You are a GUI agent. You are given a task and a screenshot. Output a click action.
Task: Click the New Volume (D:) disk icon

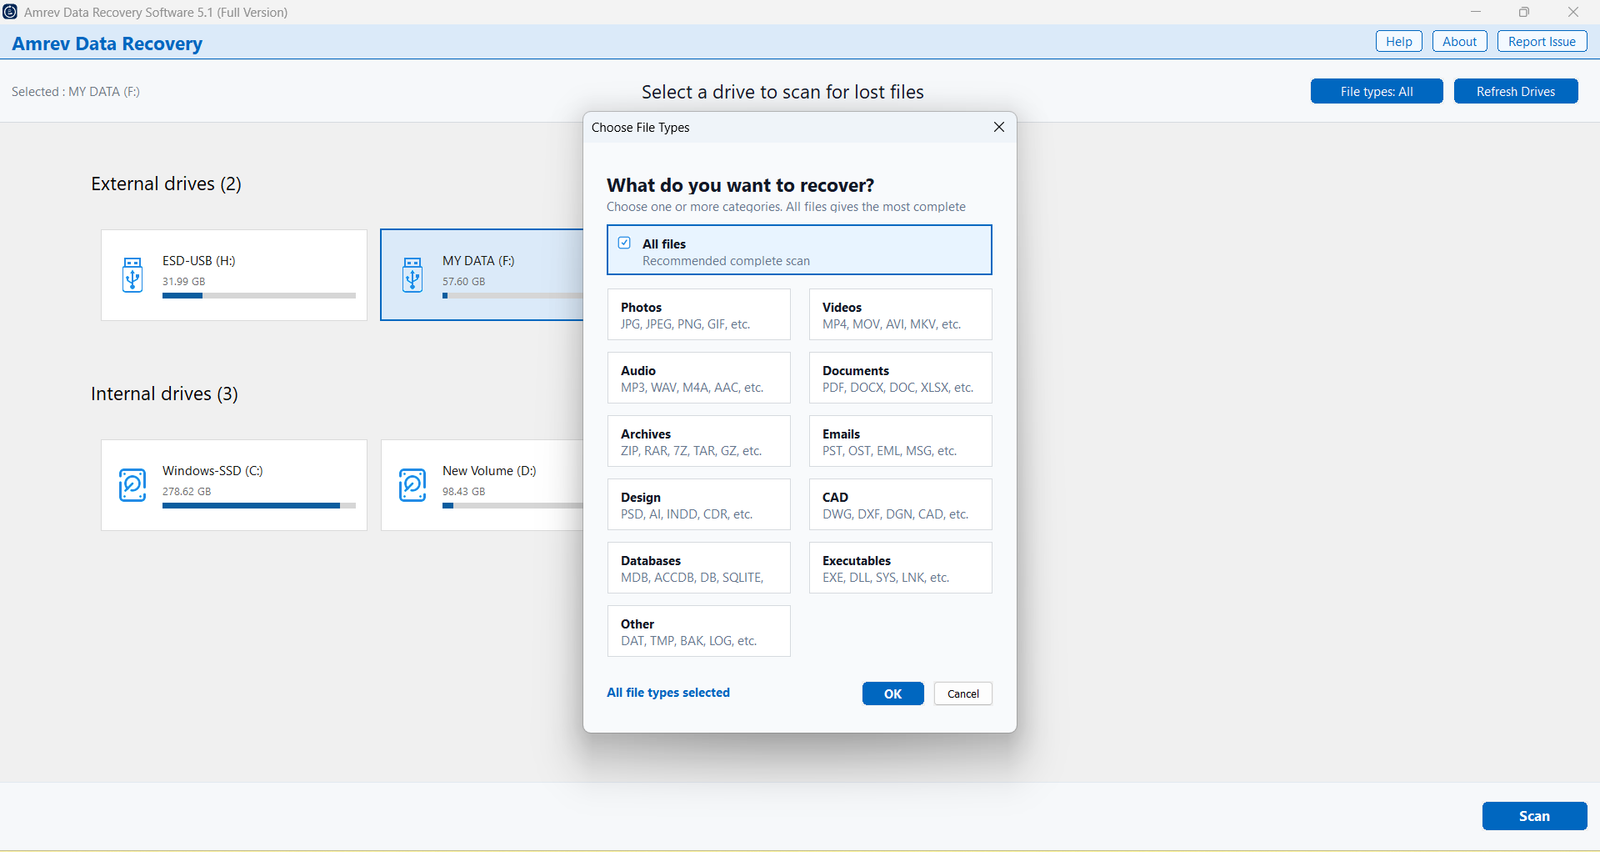pyautogui.click(x=412, y=484)
